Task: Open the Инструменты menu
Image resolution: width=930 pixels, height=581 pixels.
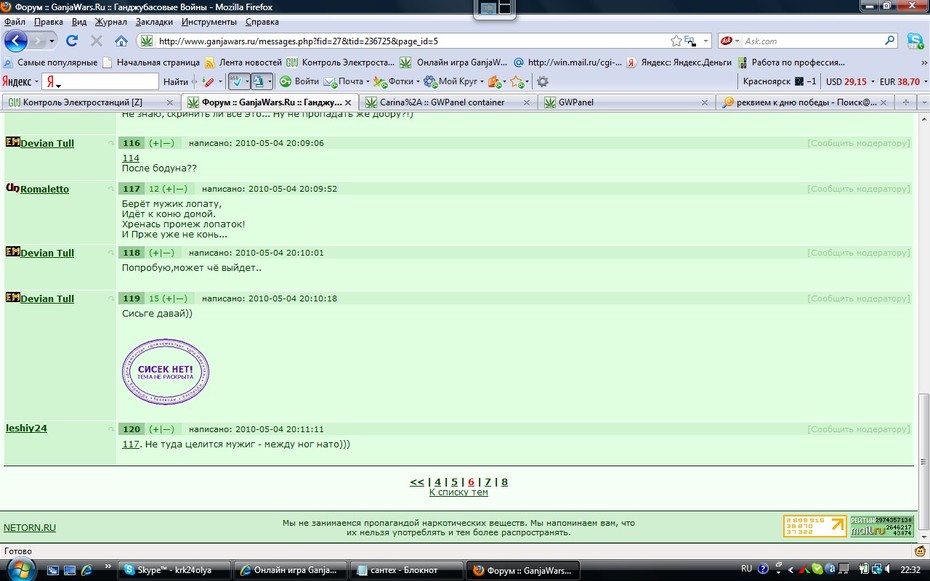Action: [x=209, y=22]
